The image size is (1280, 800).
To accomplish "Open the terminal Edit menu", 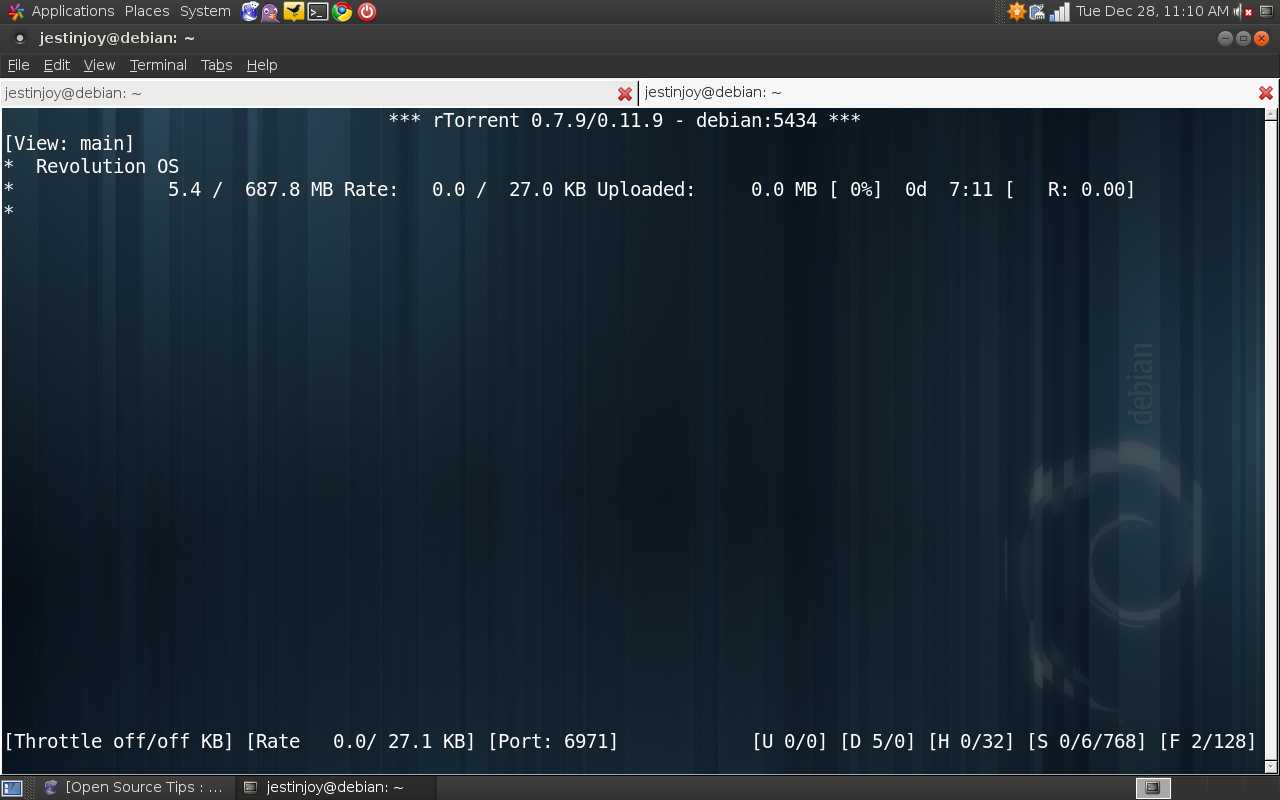I will (x=57, y=65).
